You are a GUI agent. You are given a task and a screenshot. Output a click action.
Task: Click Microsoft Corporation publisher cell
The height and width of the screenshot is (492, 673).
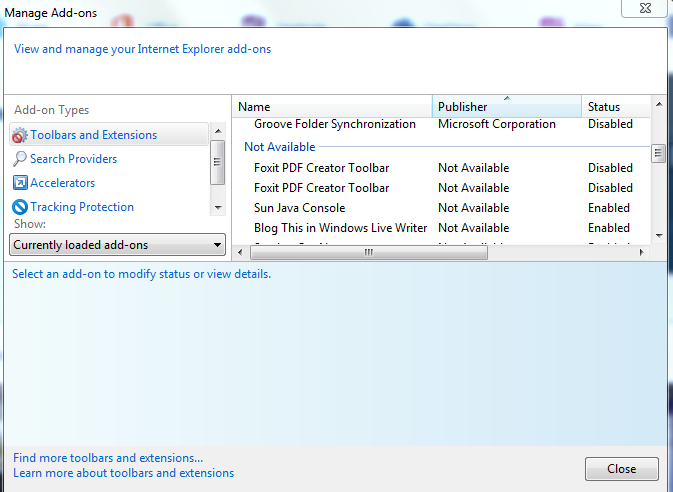click(x=497, y=124)
